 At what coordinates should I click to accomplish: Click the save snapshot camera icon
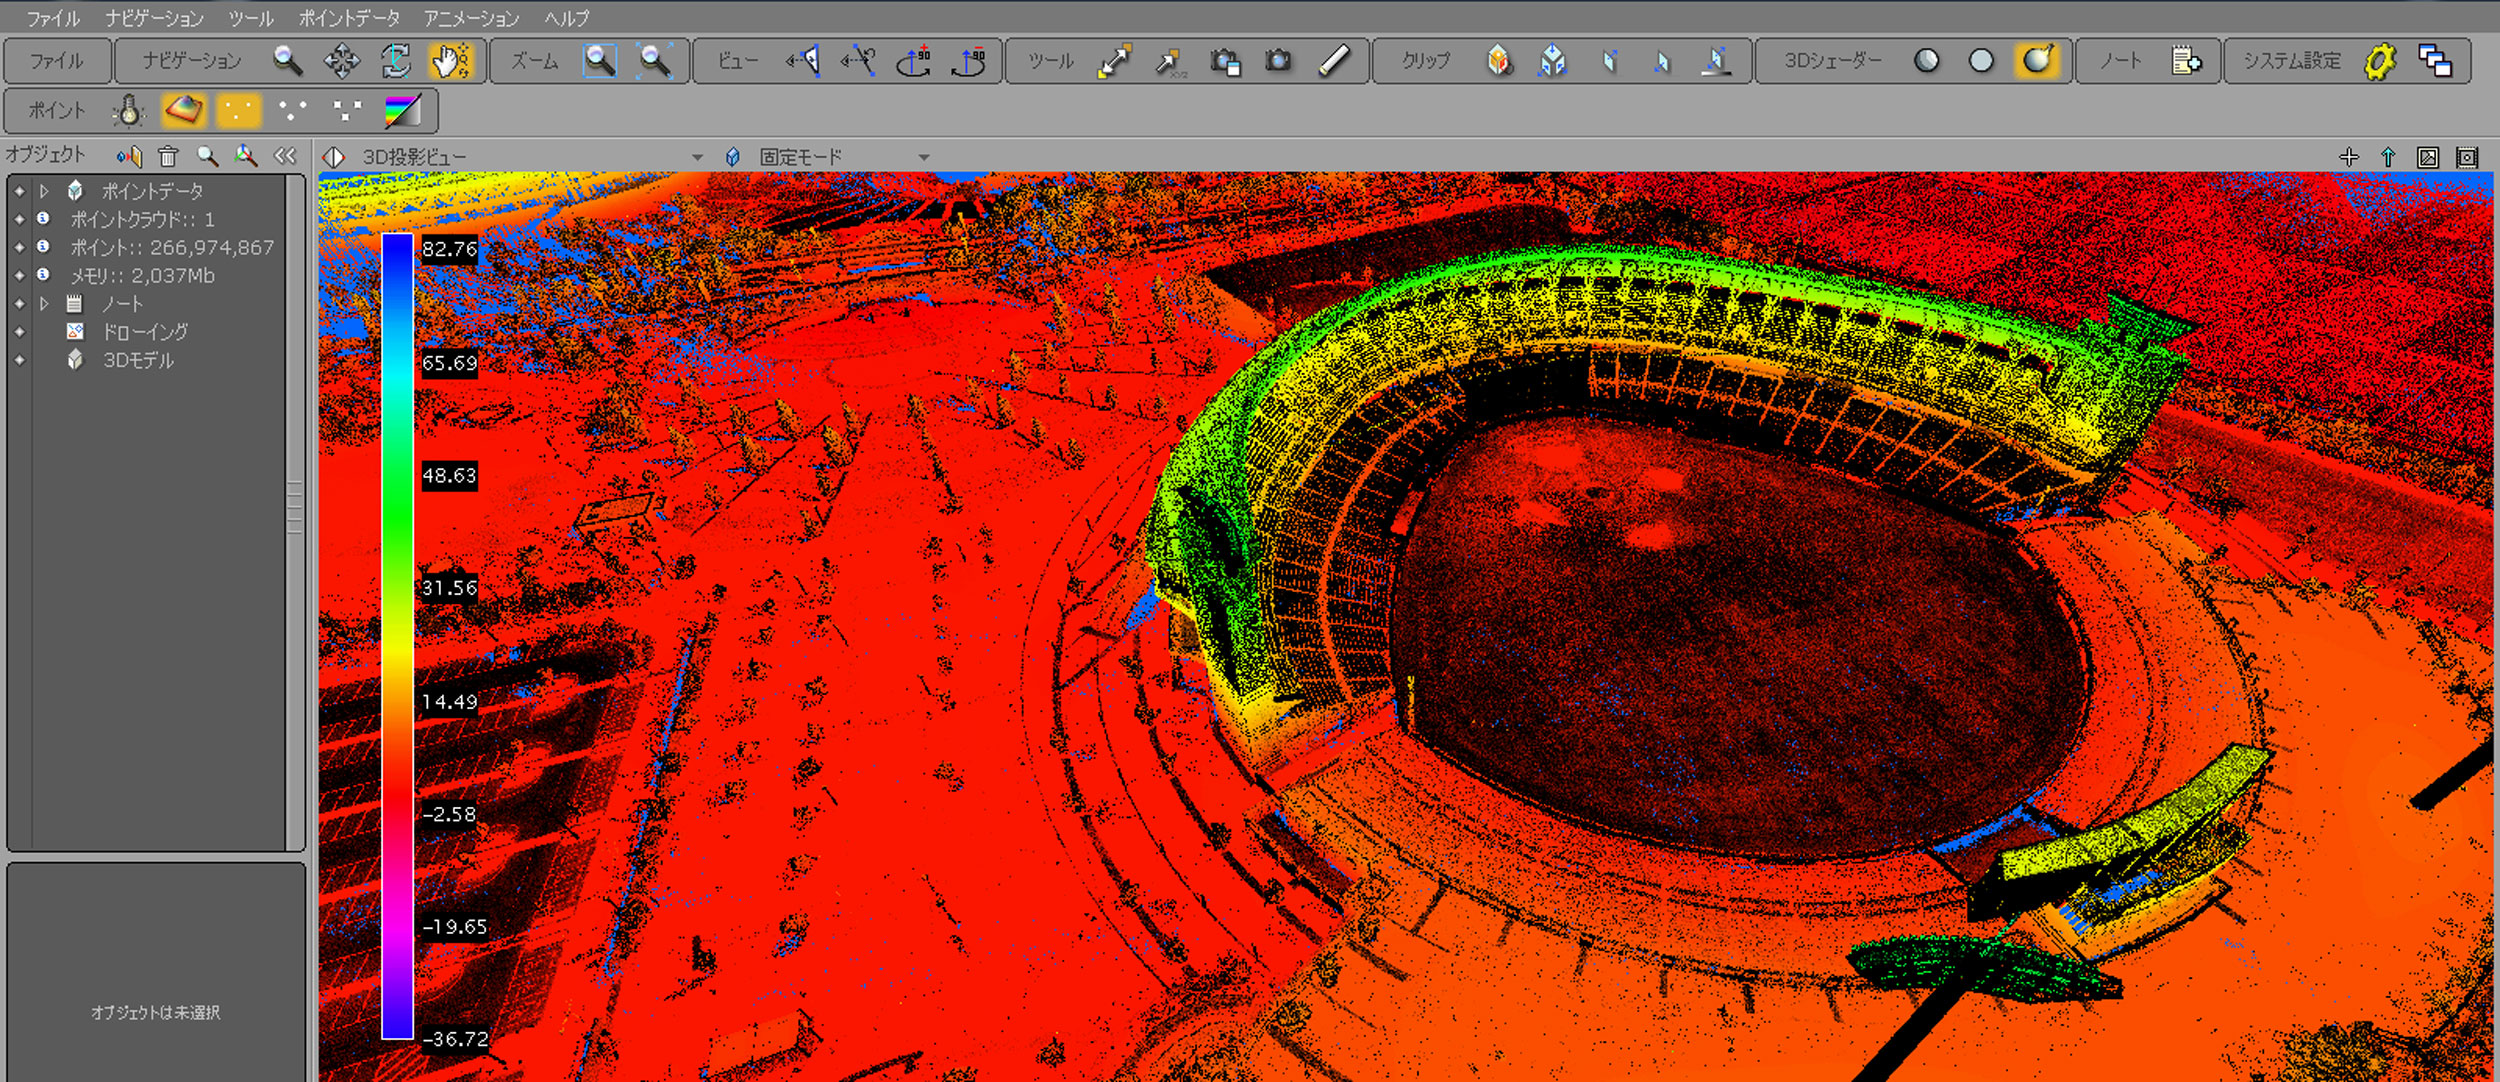tap(1224, 61)
